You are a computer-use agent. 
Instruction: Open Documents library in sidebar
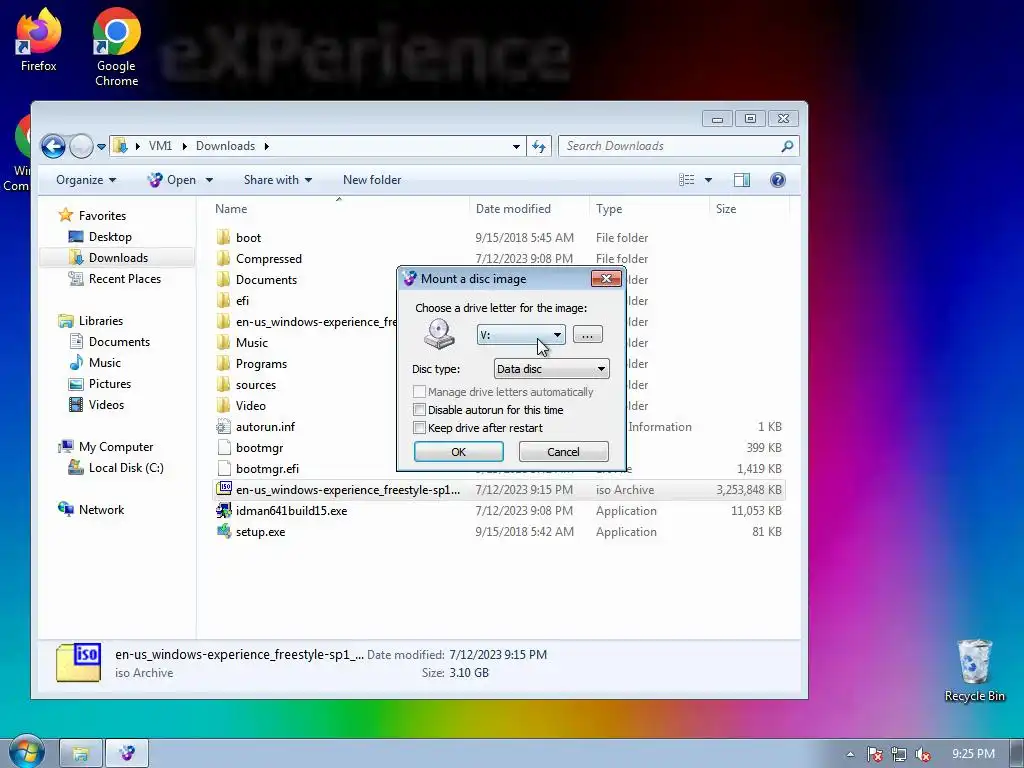pos(119,342)
